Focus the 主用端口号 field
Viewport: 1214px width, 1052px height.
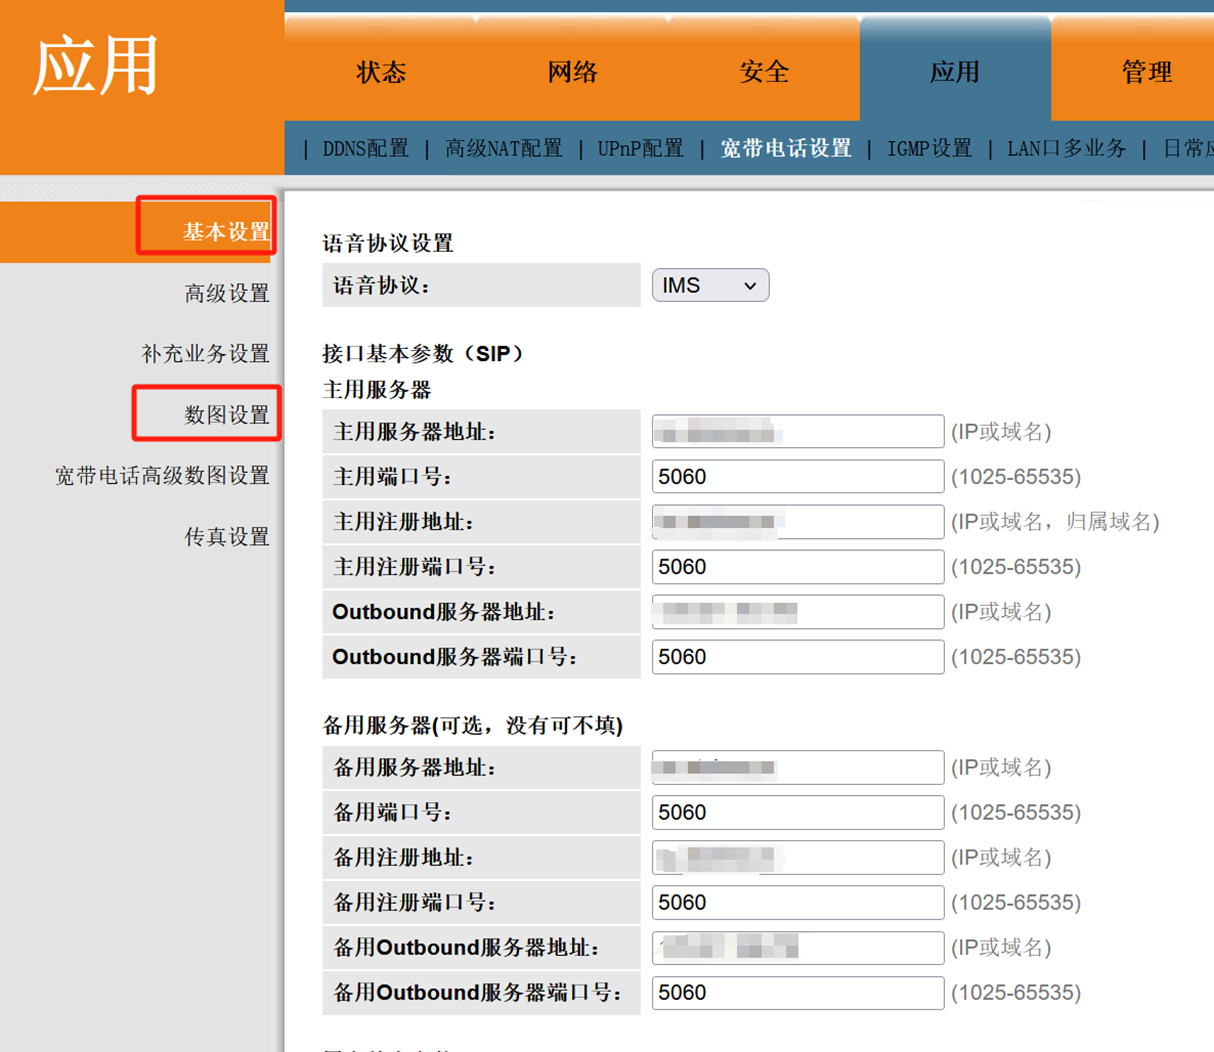[x=797, y=477]
